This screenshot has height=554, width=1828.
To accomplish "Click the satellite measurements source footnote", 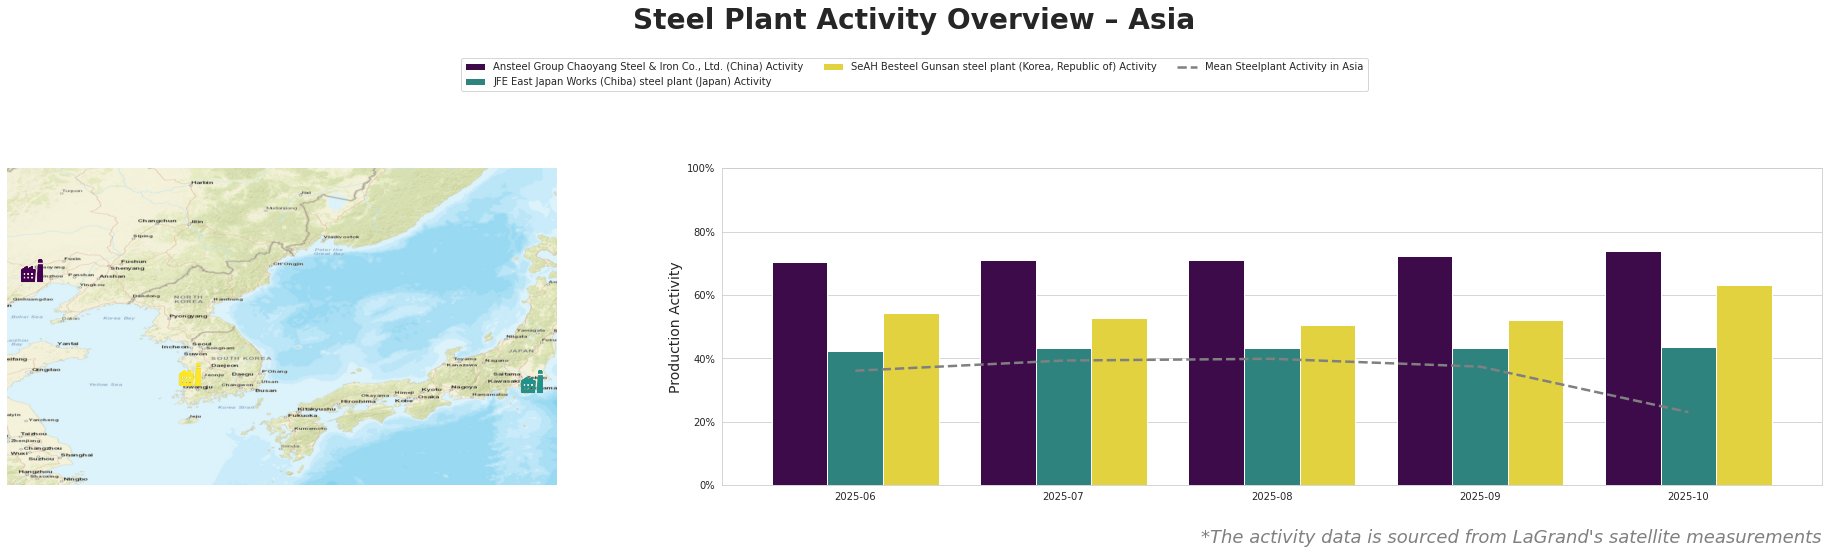I will [x=1510, y=537].
